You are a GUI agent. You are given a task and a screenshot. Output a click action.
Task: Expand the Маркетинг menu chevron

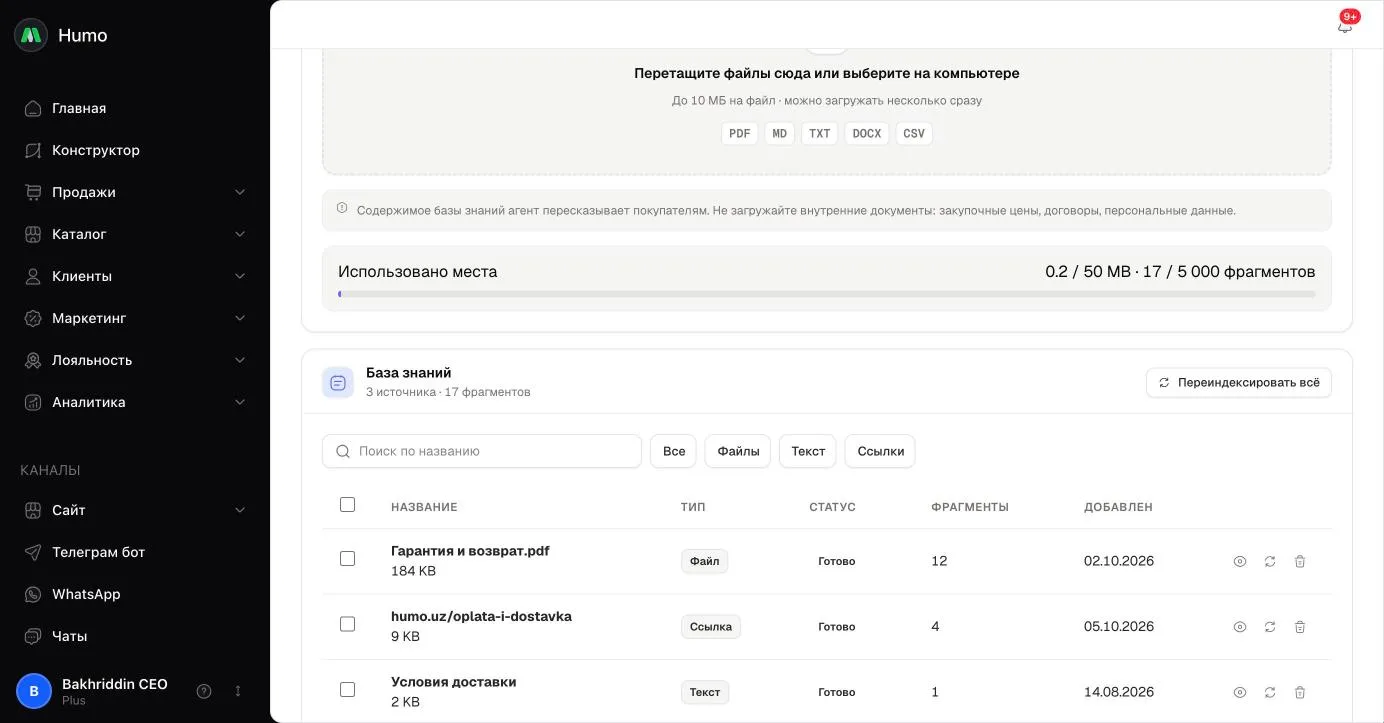(240, 318)
